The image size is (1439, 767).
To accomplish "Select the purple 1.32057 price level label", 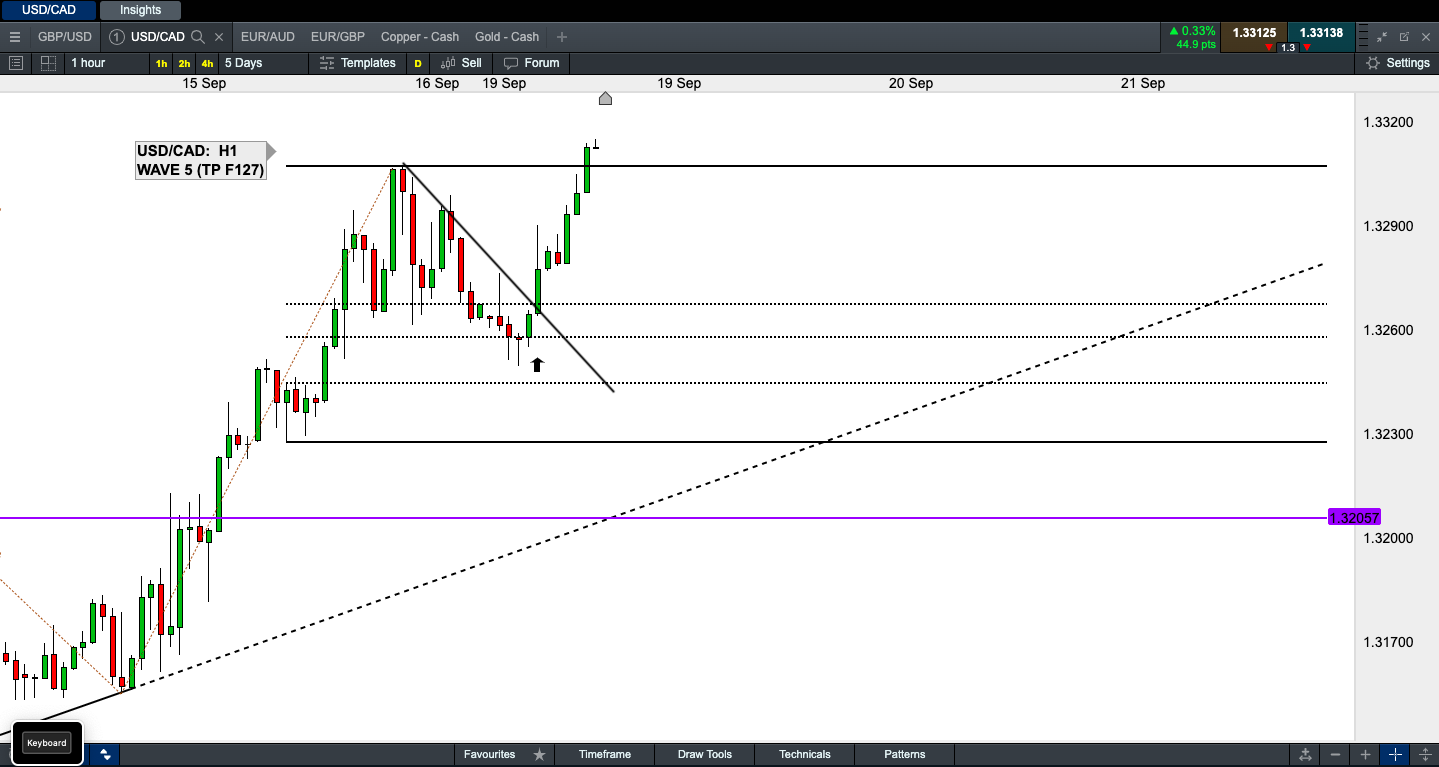I will [1354, 518].
